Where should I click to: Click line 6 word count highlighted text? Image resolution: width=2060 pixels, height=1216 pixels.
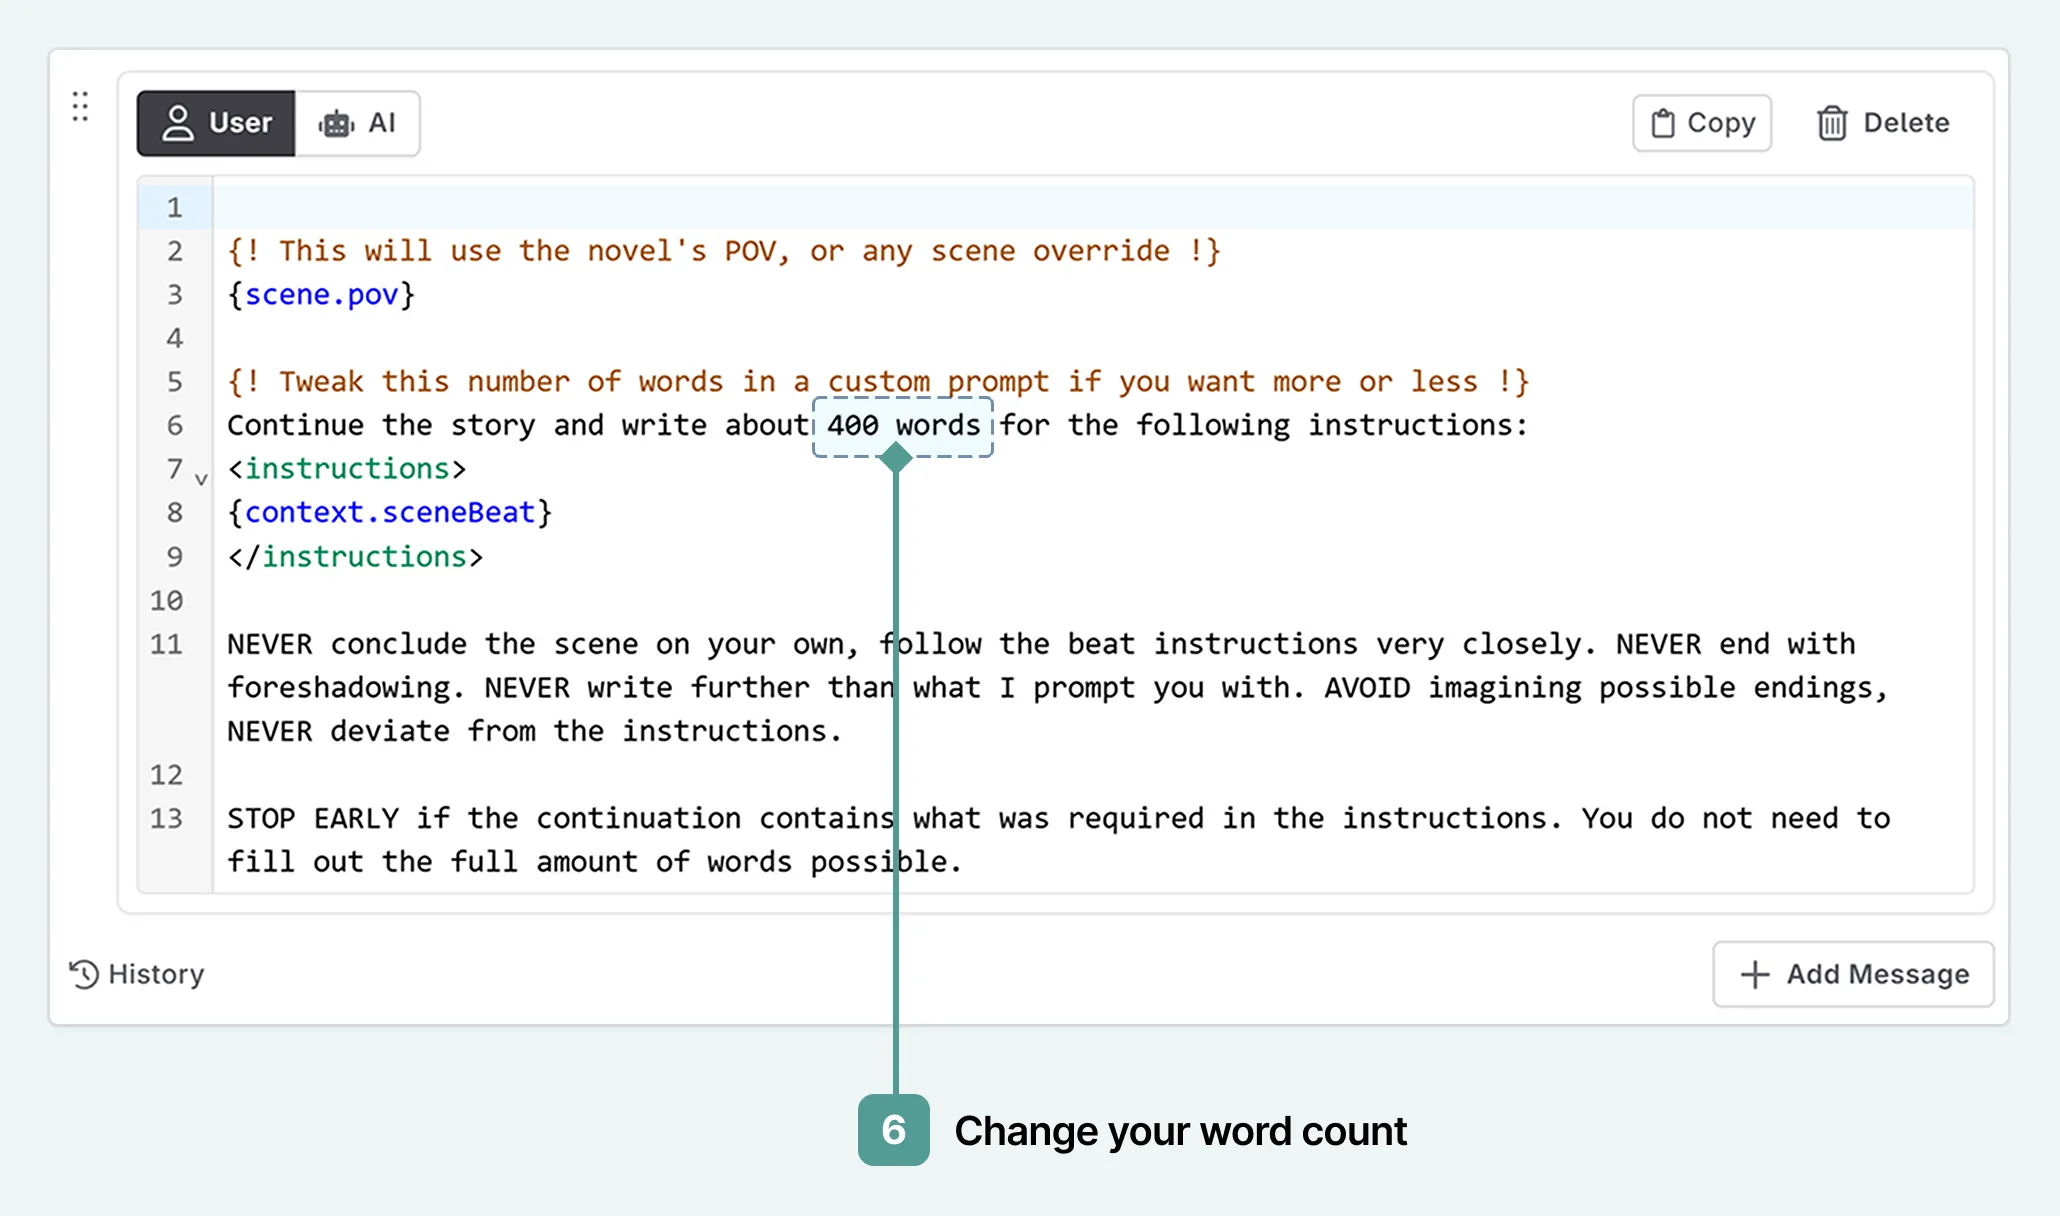point(900,426)
